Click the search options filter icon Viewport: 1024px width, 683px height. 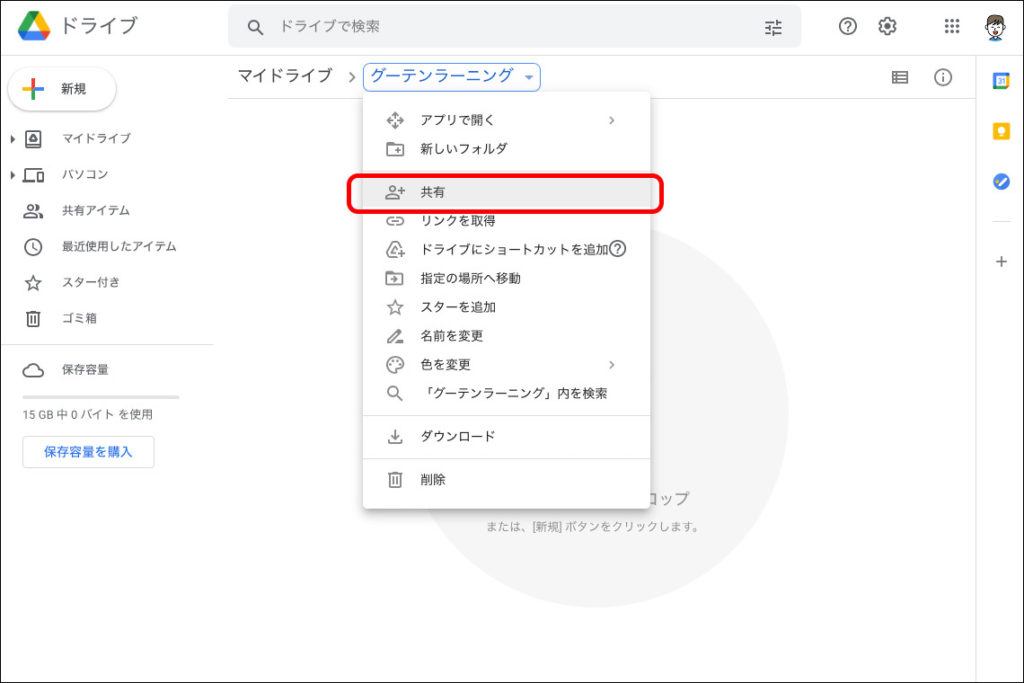click(773, 28)
